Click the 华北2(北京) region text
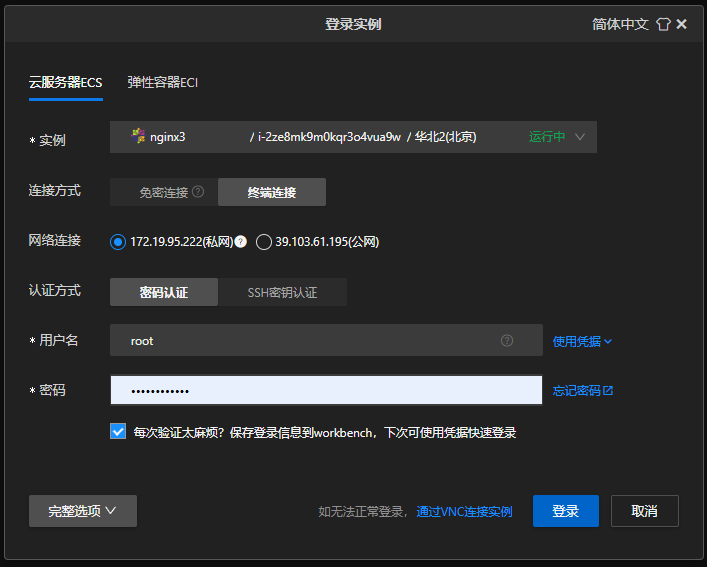This screenshot has width=707, height=567. click(445, 137)
